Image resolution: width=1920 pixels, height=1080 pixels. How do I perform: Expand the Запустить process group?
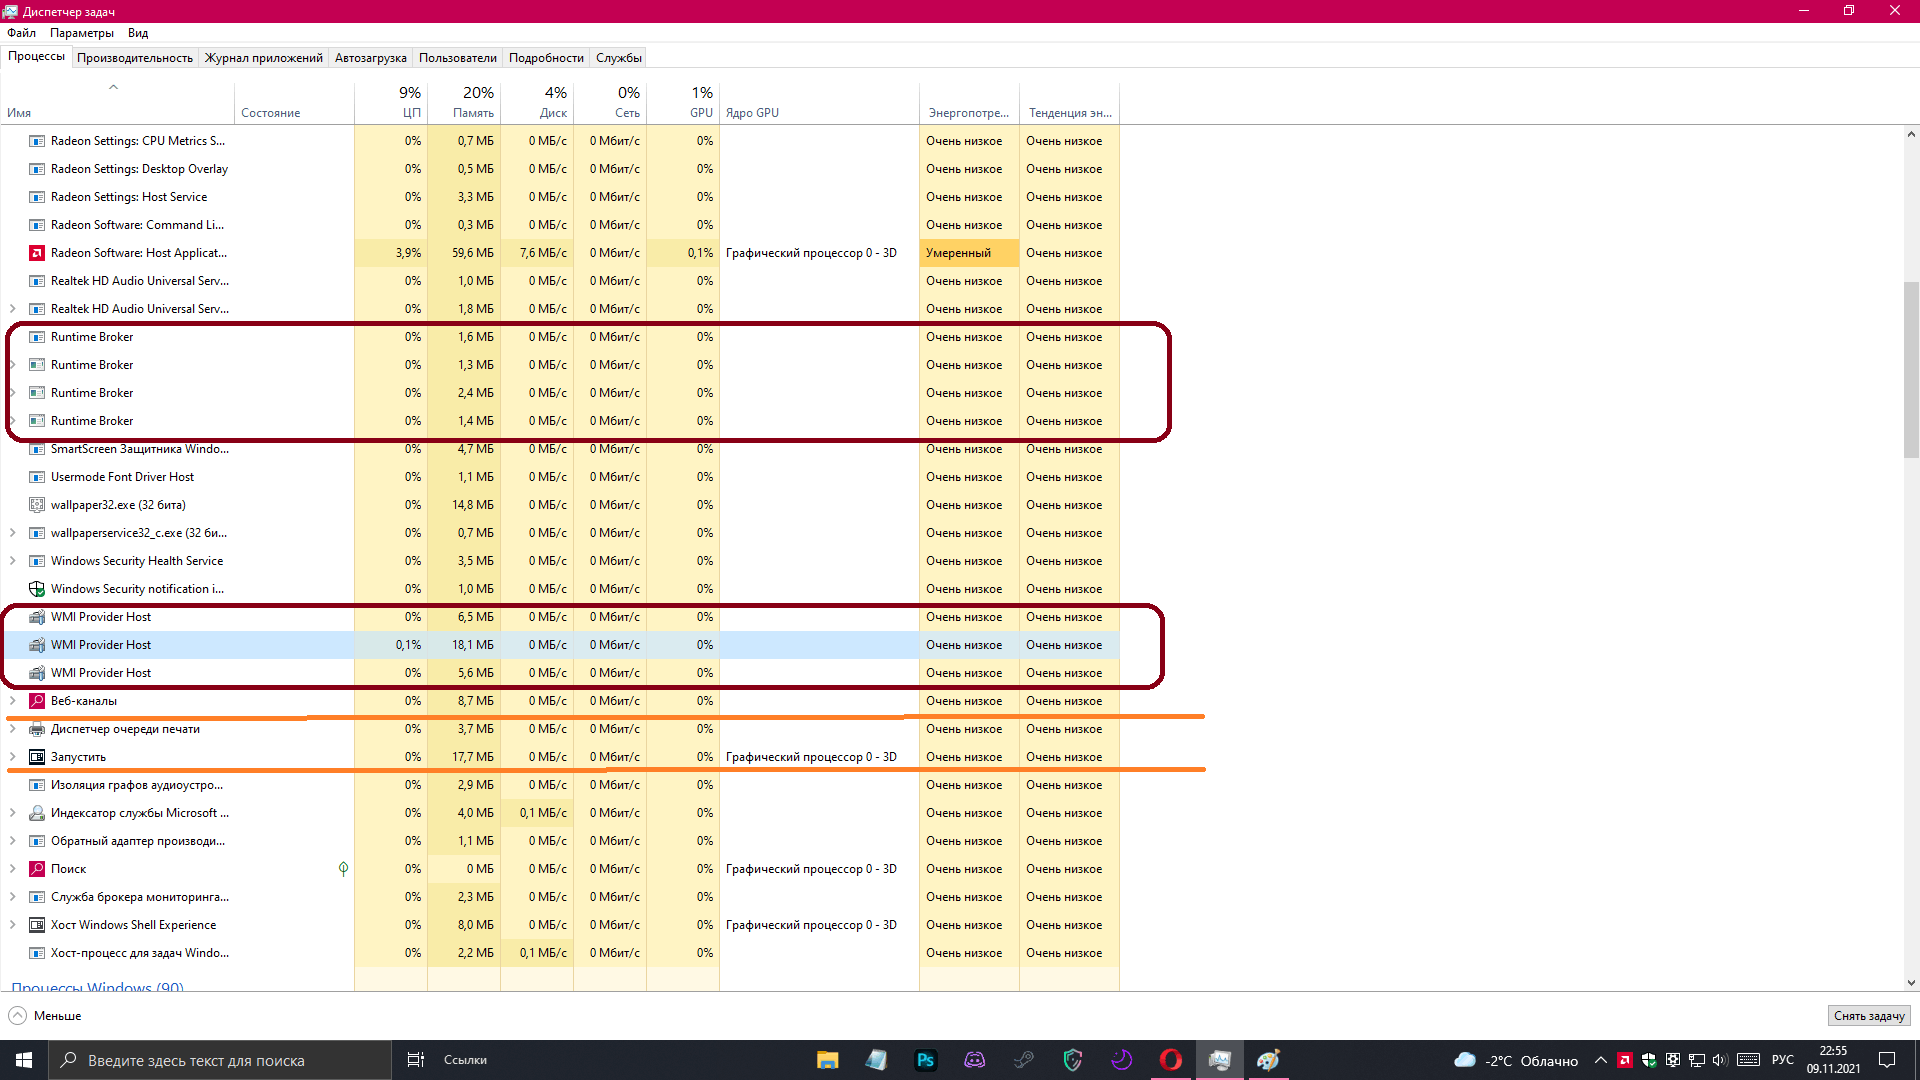[x=12, y=757]
